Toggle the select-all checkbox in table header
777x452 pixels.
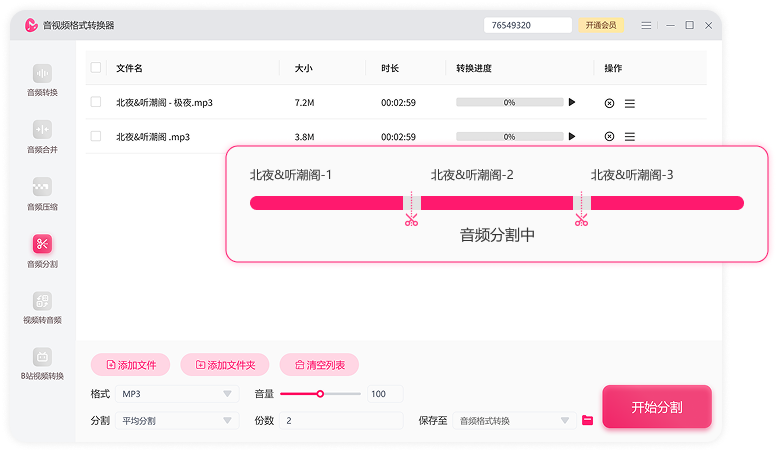coord(96,68)
